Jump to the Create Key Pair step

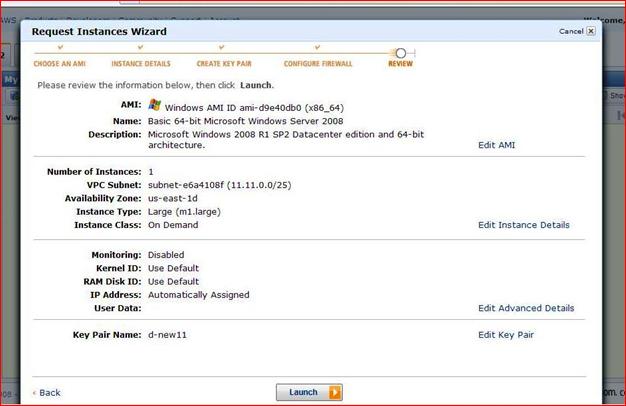[x=224, y=63]
